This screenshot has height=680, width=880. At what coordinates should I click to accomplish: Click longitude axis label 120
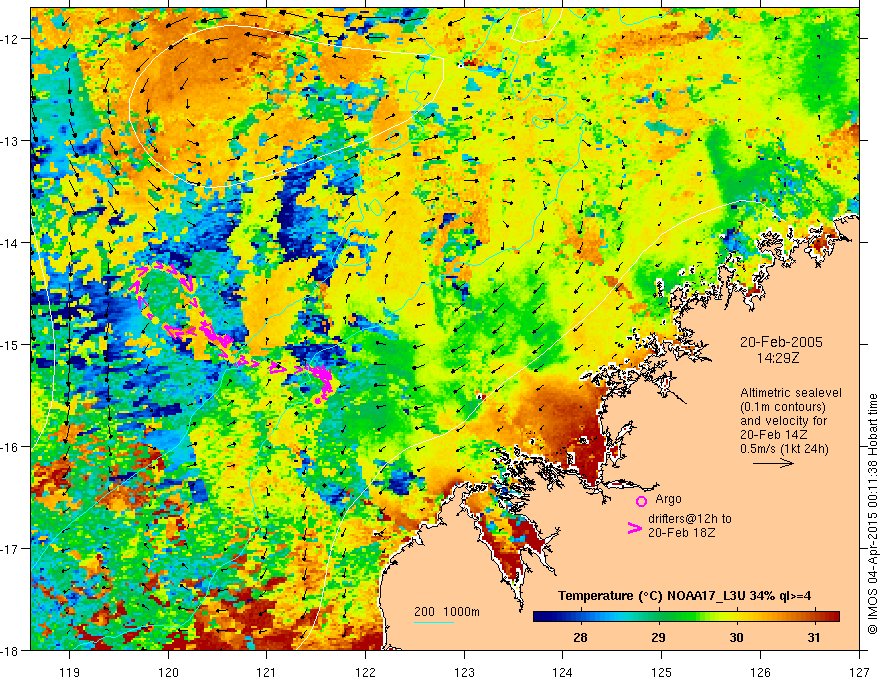(x=168, y=672)
